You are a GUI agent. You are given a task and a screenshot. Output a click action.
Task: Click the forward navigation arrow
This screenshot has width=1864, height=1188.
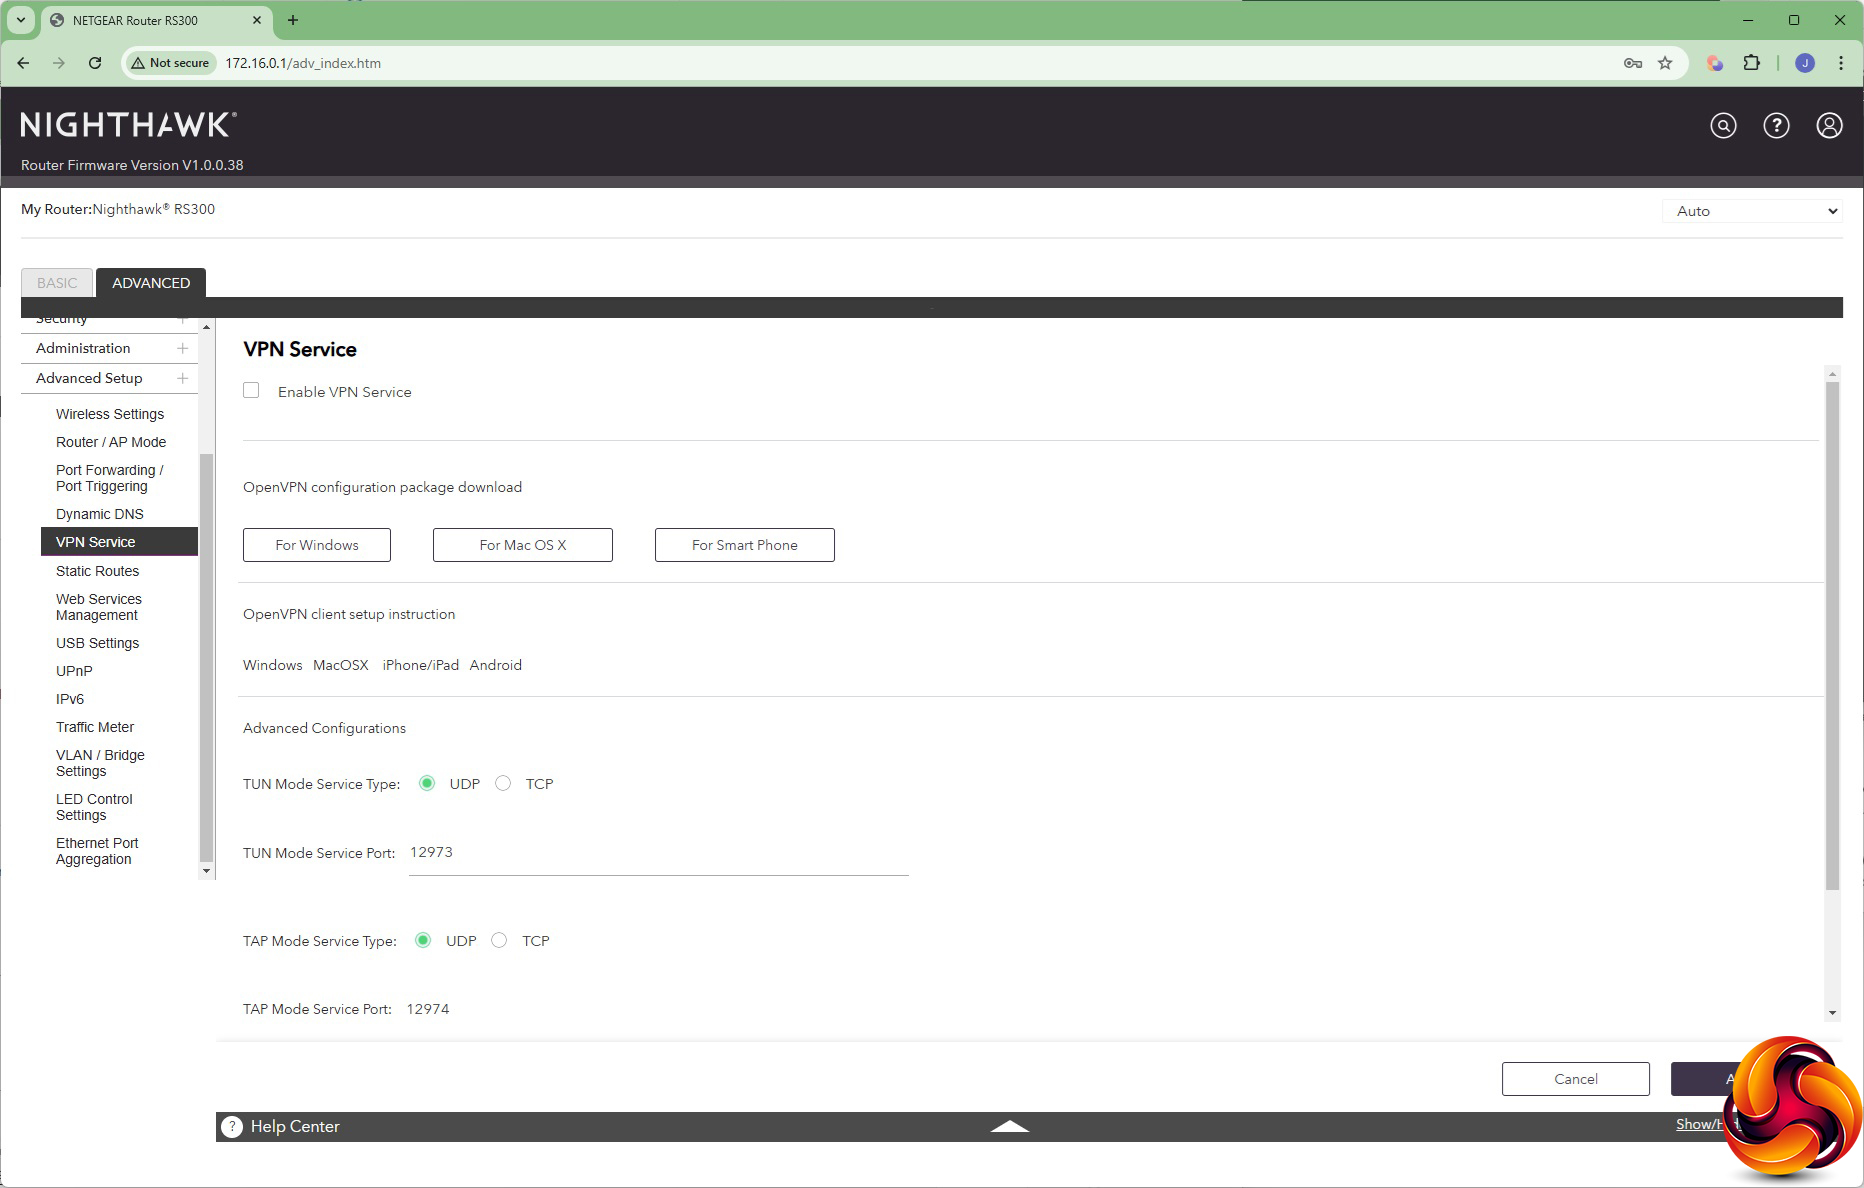[59, 63]
